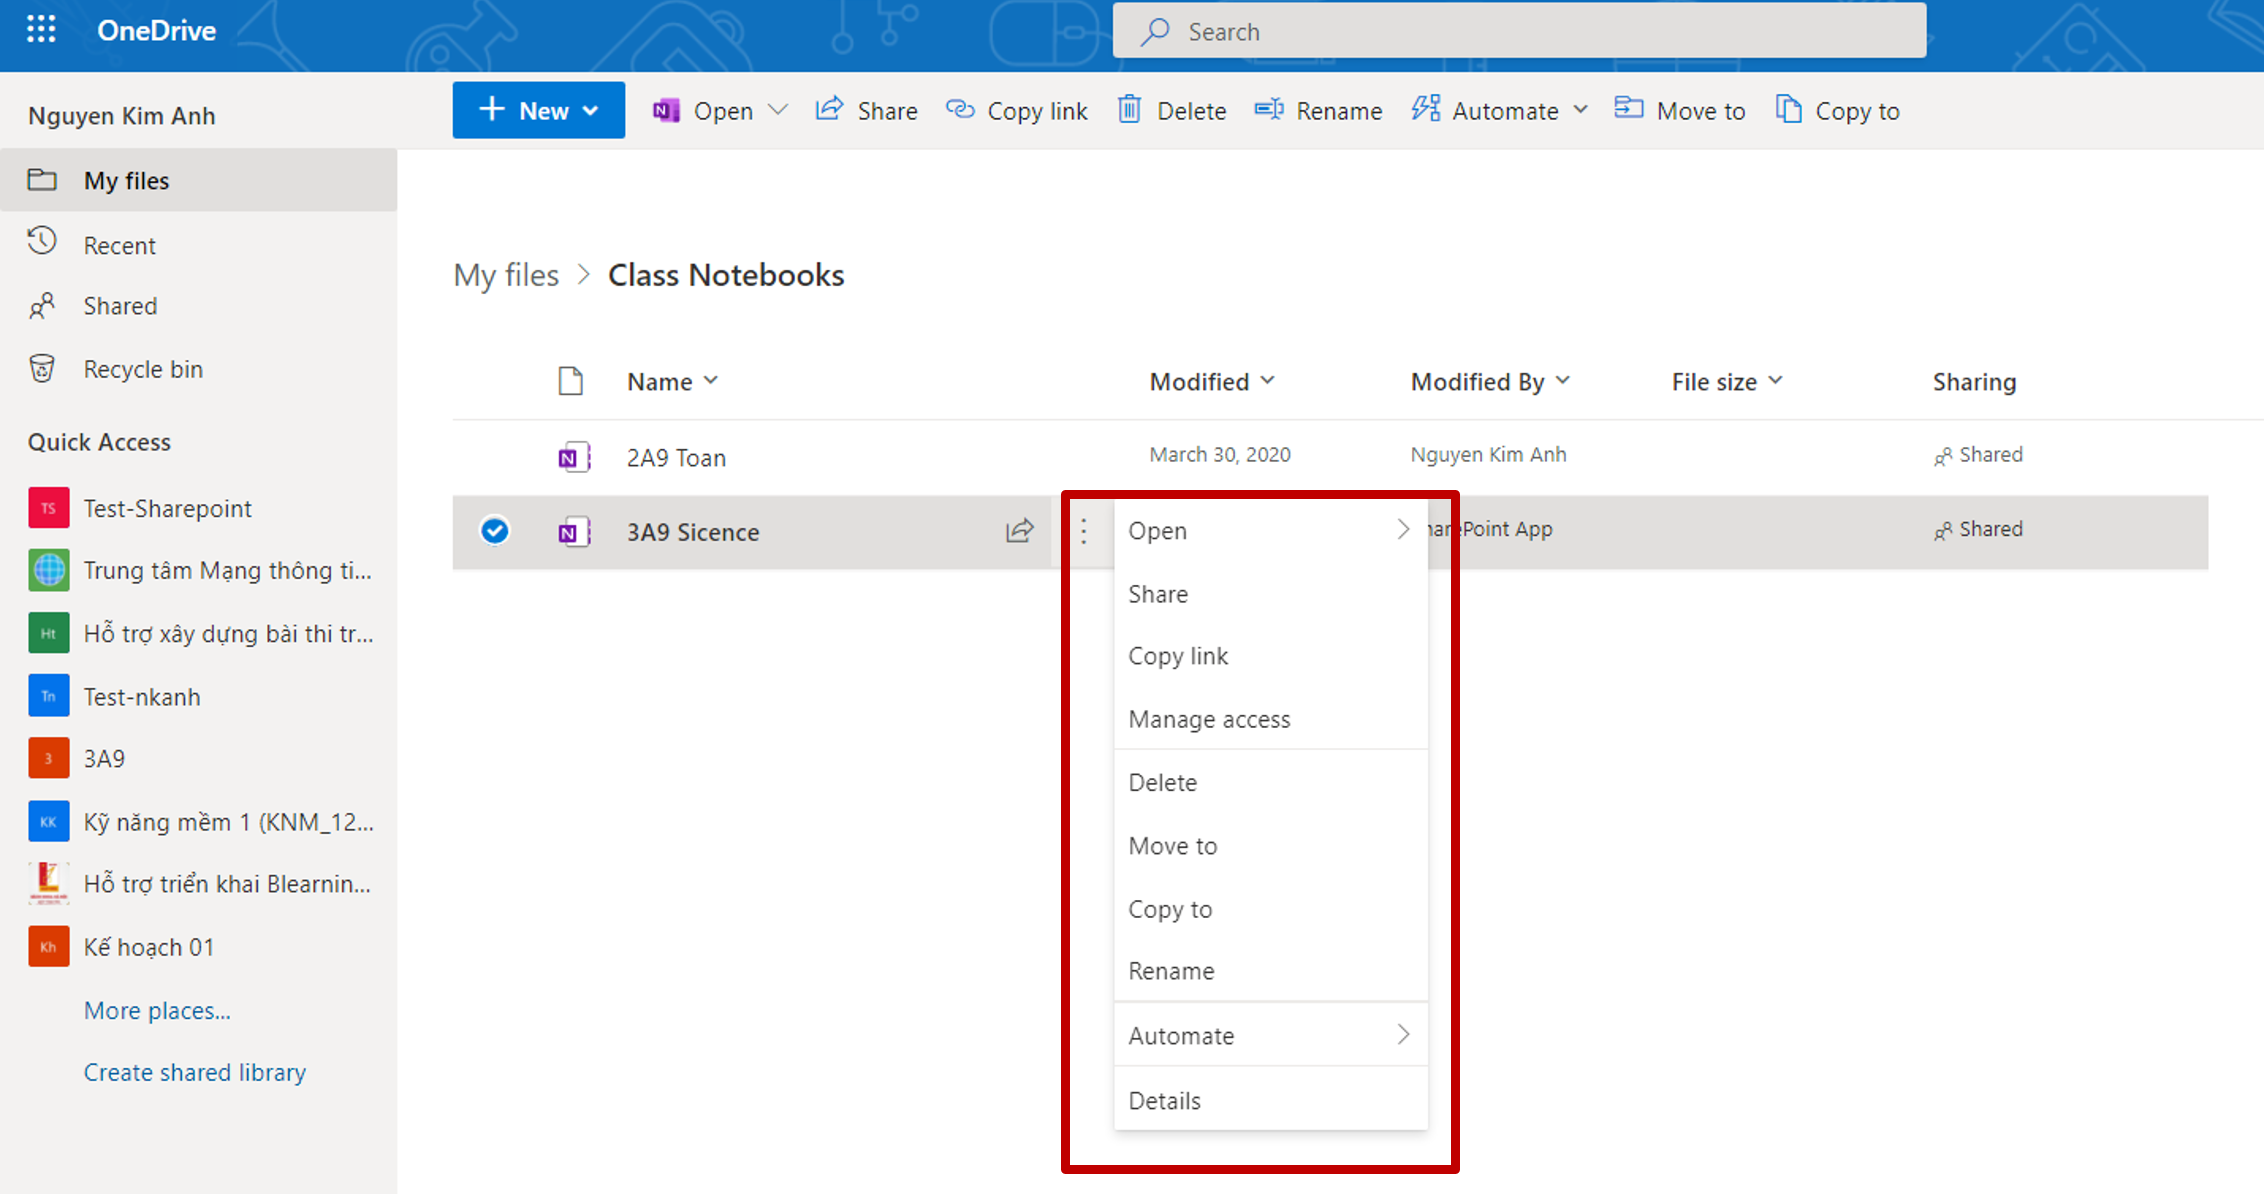
Task: Open Recycle bin in sidebar
Action: point(142,369)
